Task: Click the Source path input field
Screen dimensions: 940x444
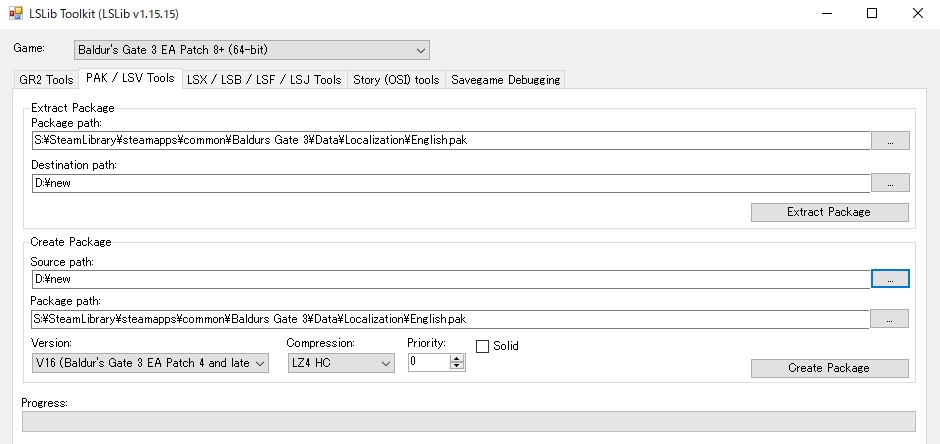Action: [x=451, y=279]
